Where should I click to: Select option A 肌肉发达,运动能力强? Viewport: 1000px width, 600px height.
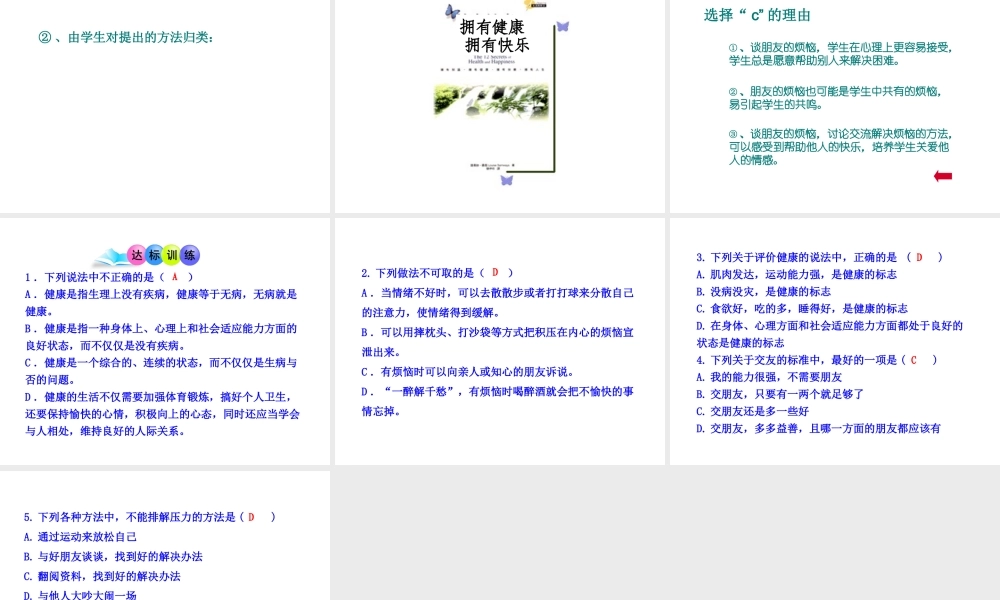tap(797, 274)
